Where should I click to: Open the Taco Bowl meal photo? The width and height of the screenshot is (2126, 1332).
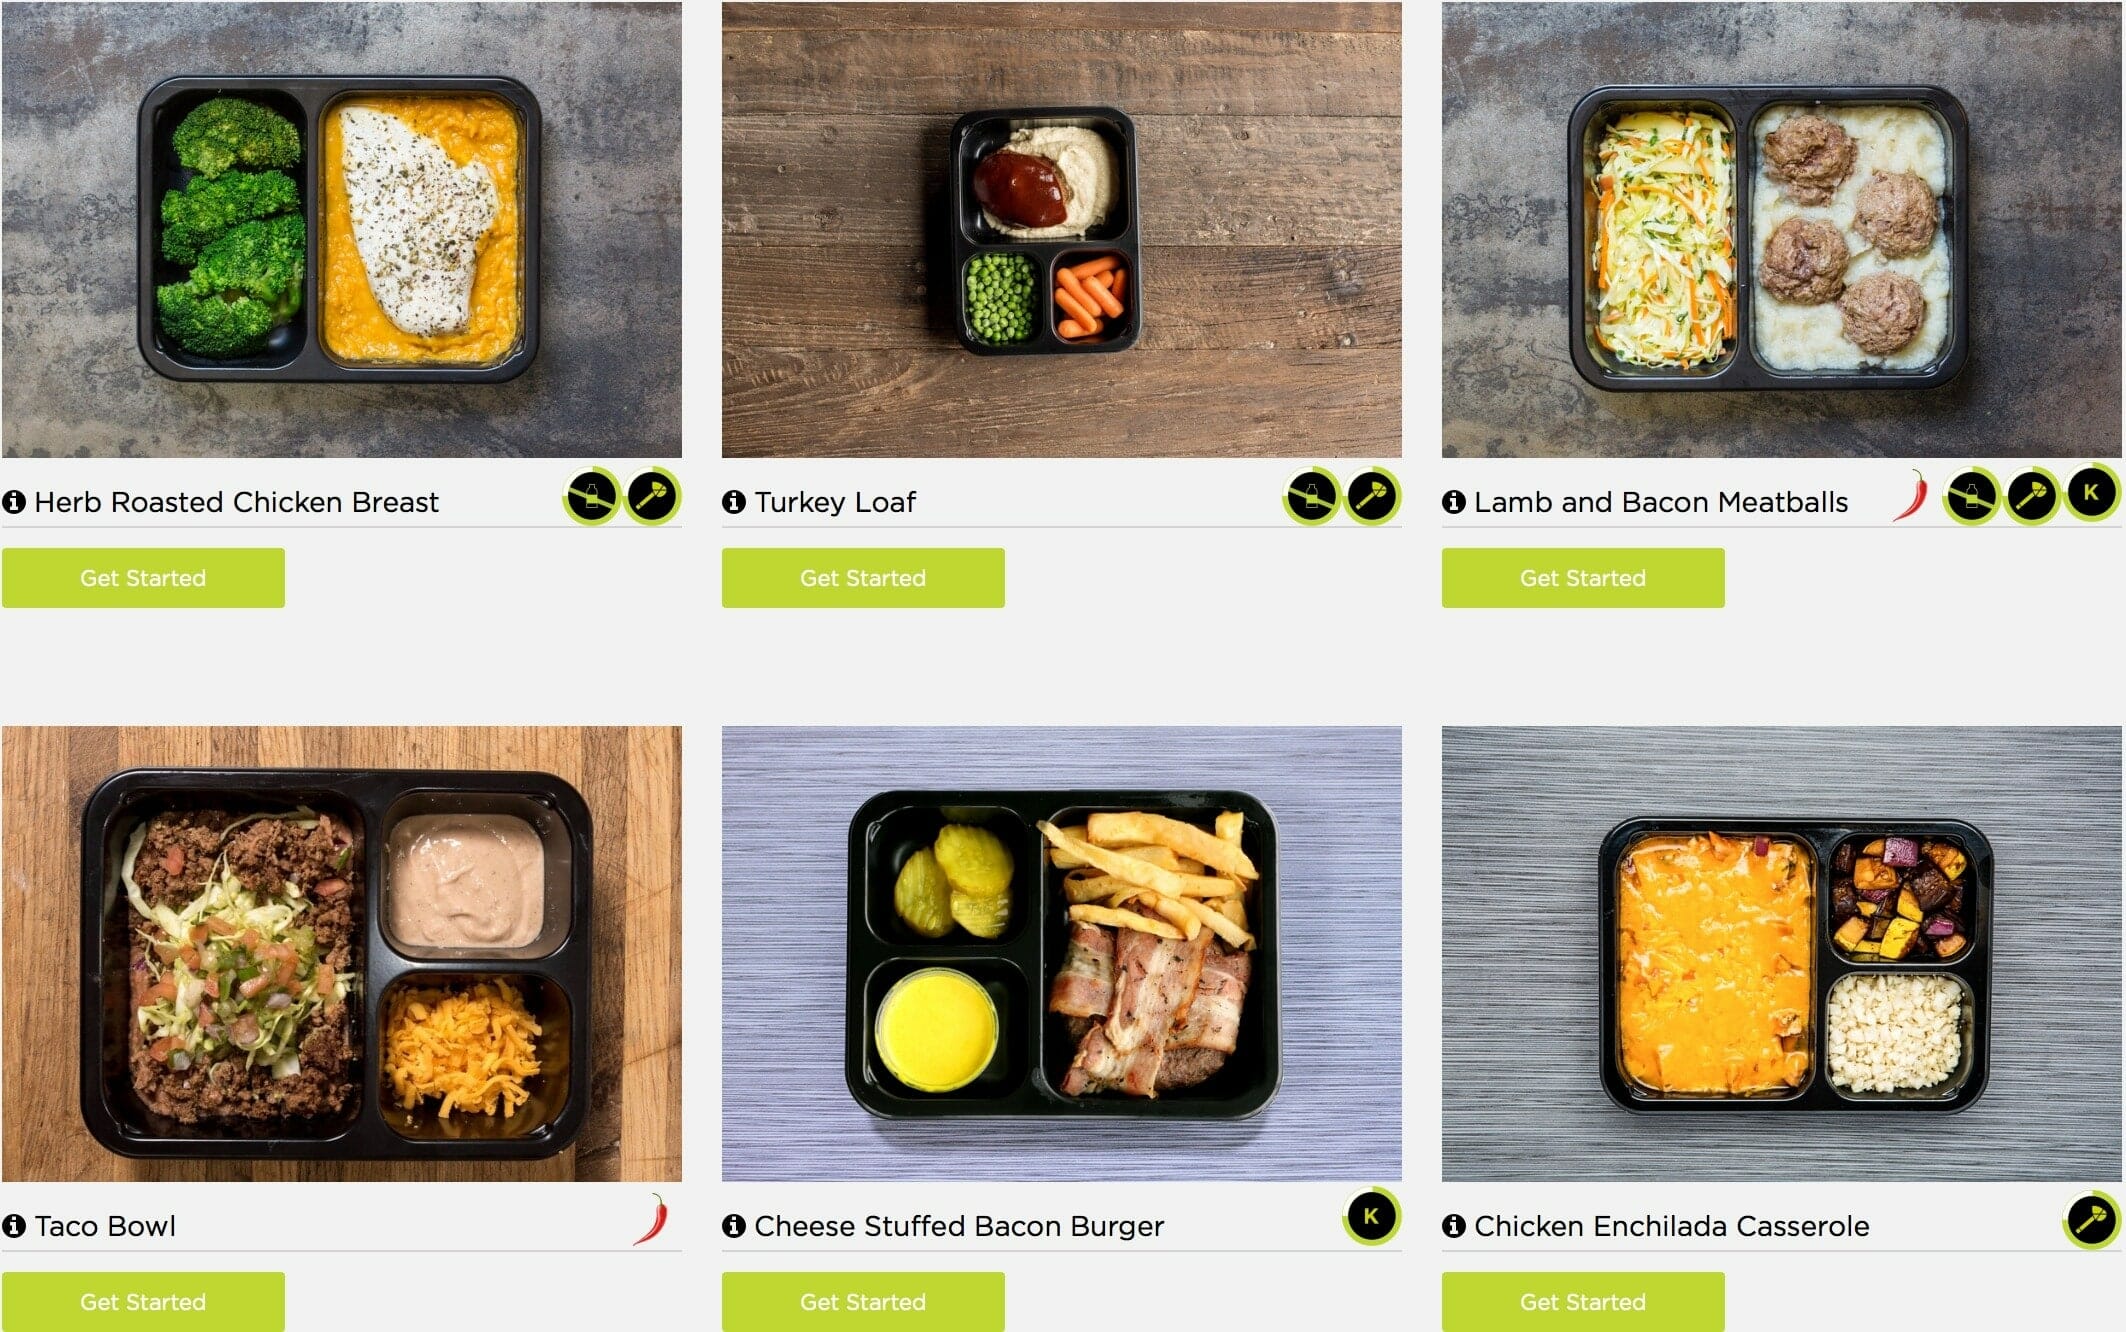[342, 954]
